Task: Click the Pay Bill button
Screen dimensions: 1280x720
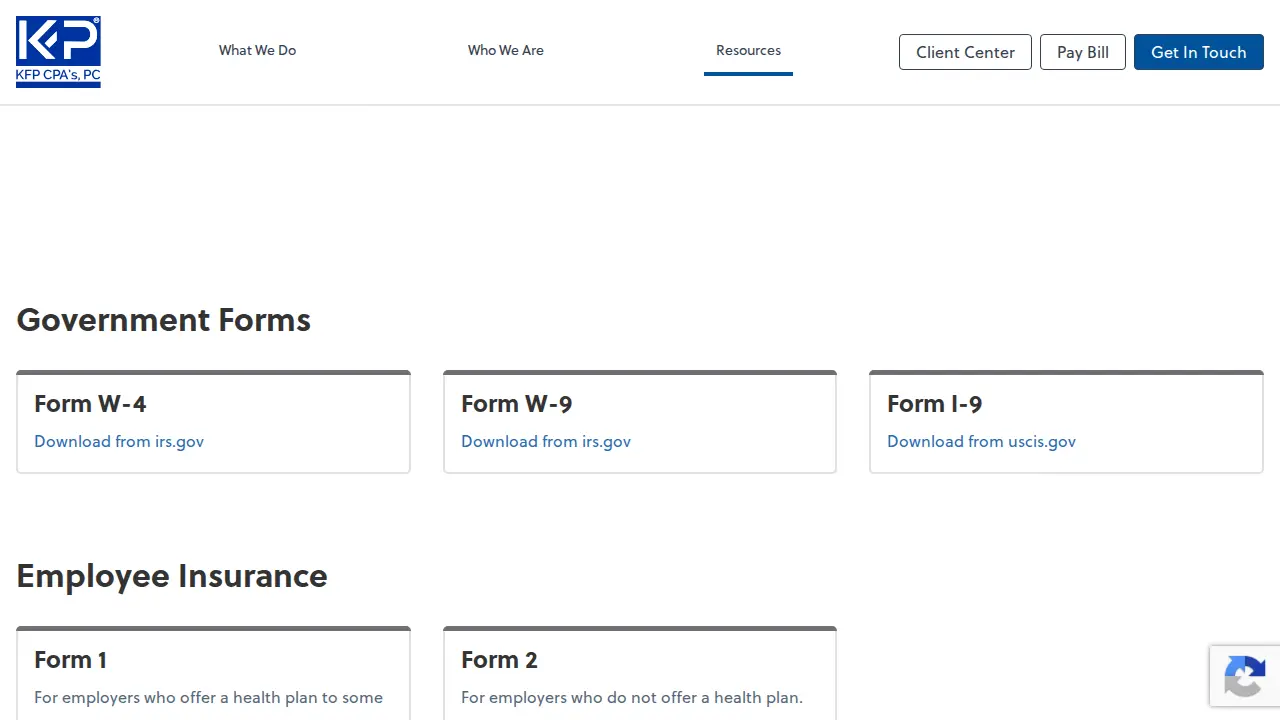Action: pyautogui.click(x=1083, y=52)
